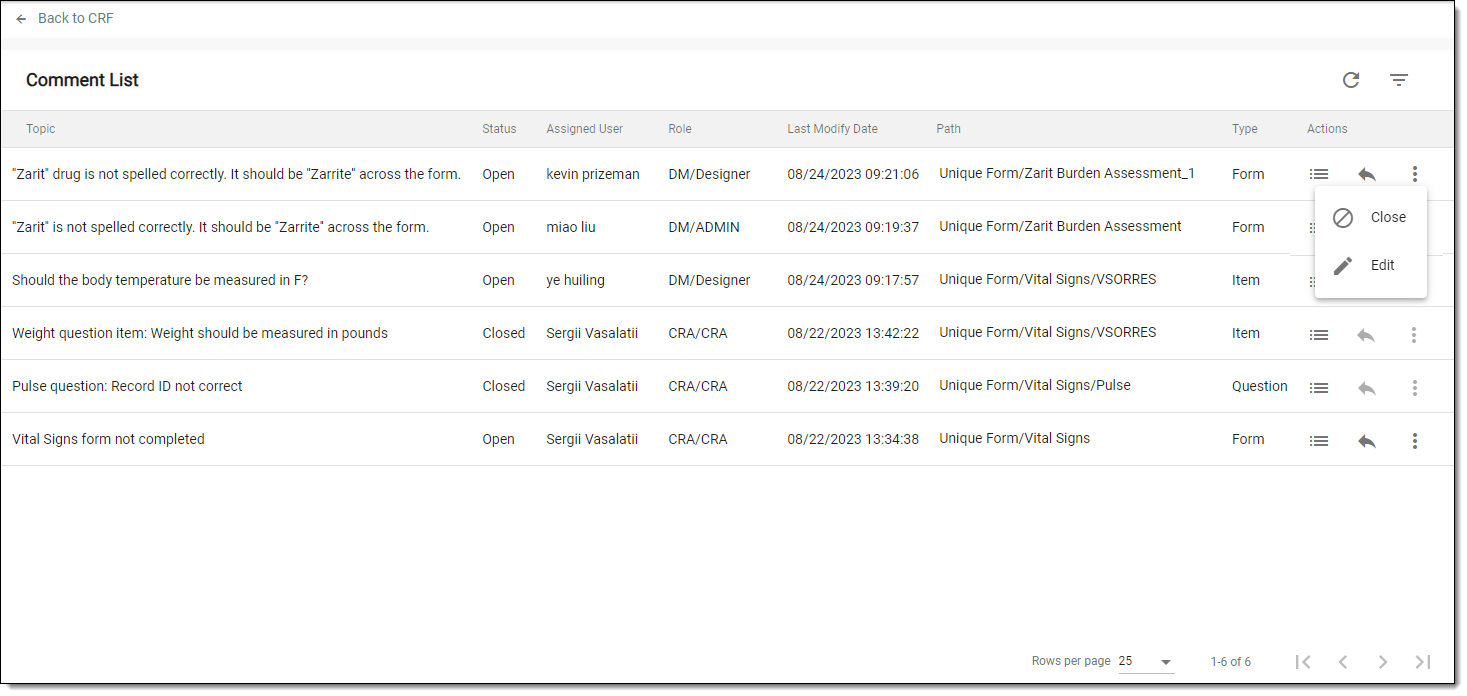Open the filter options icon
This screenshot has height=696, width=1467.
click(1399, 80)
